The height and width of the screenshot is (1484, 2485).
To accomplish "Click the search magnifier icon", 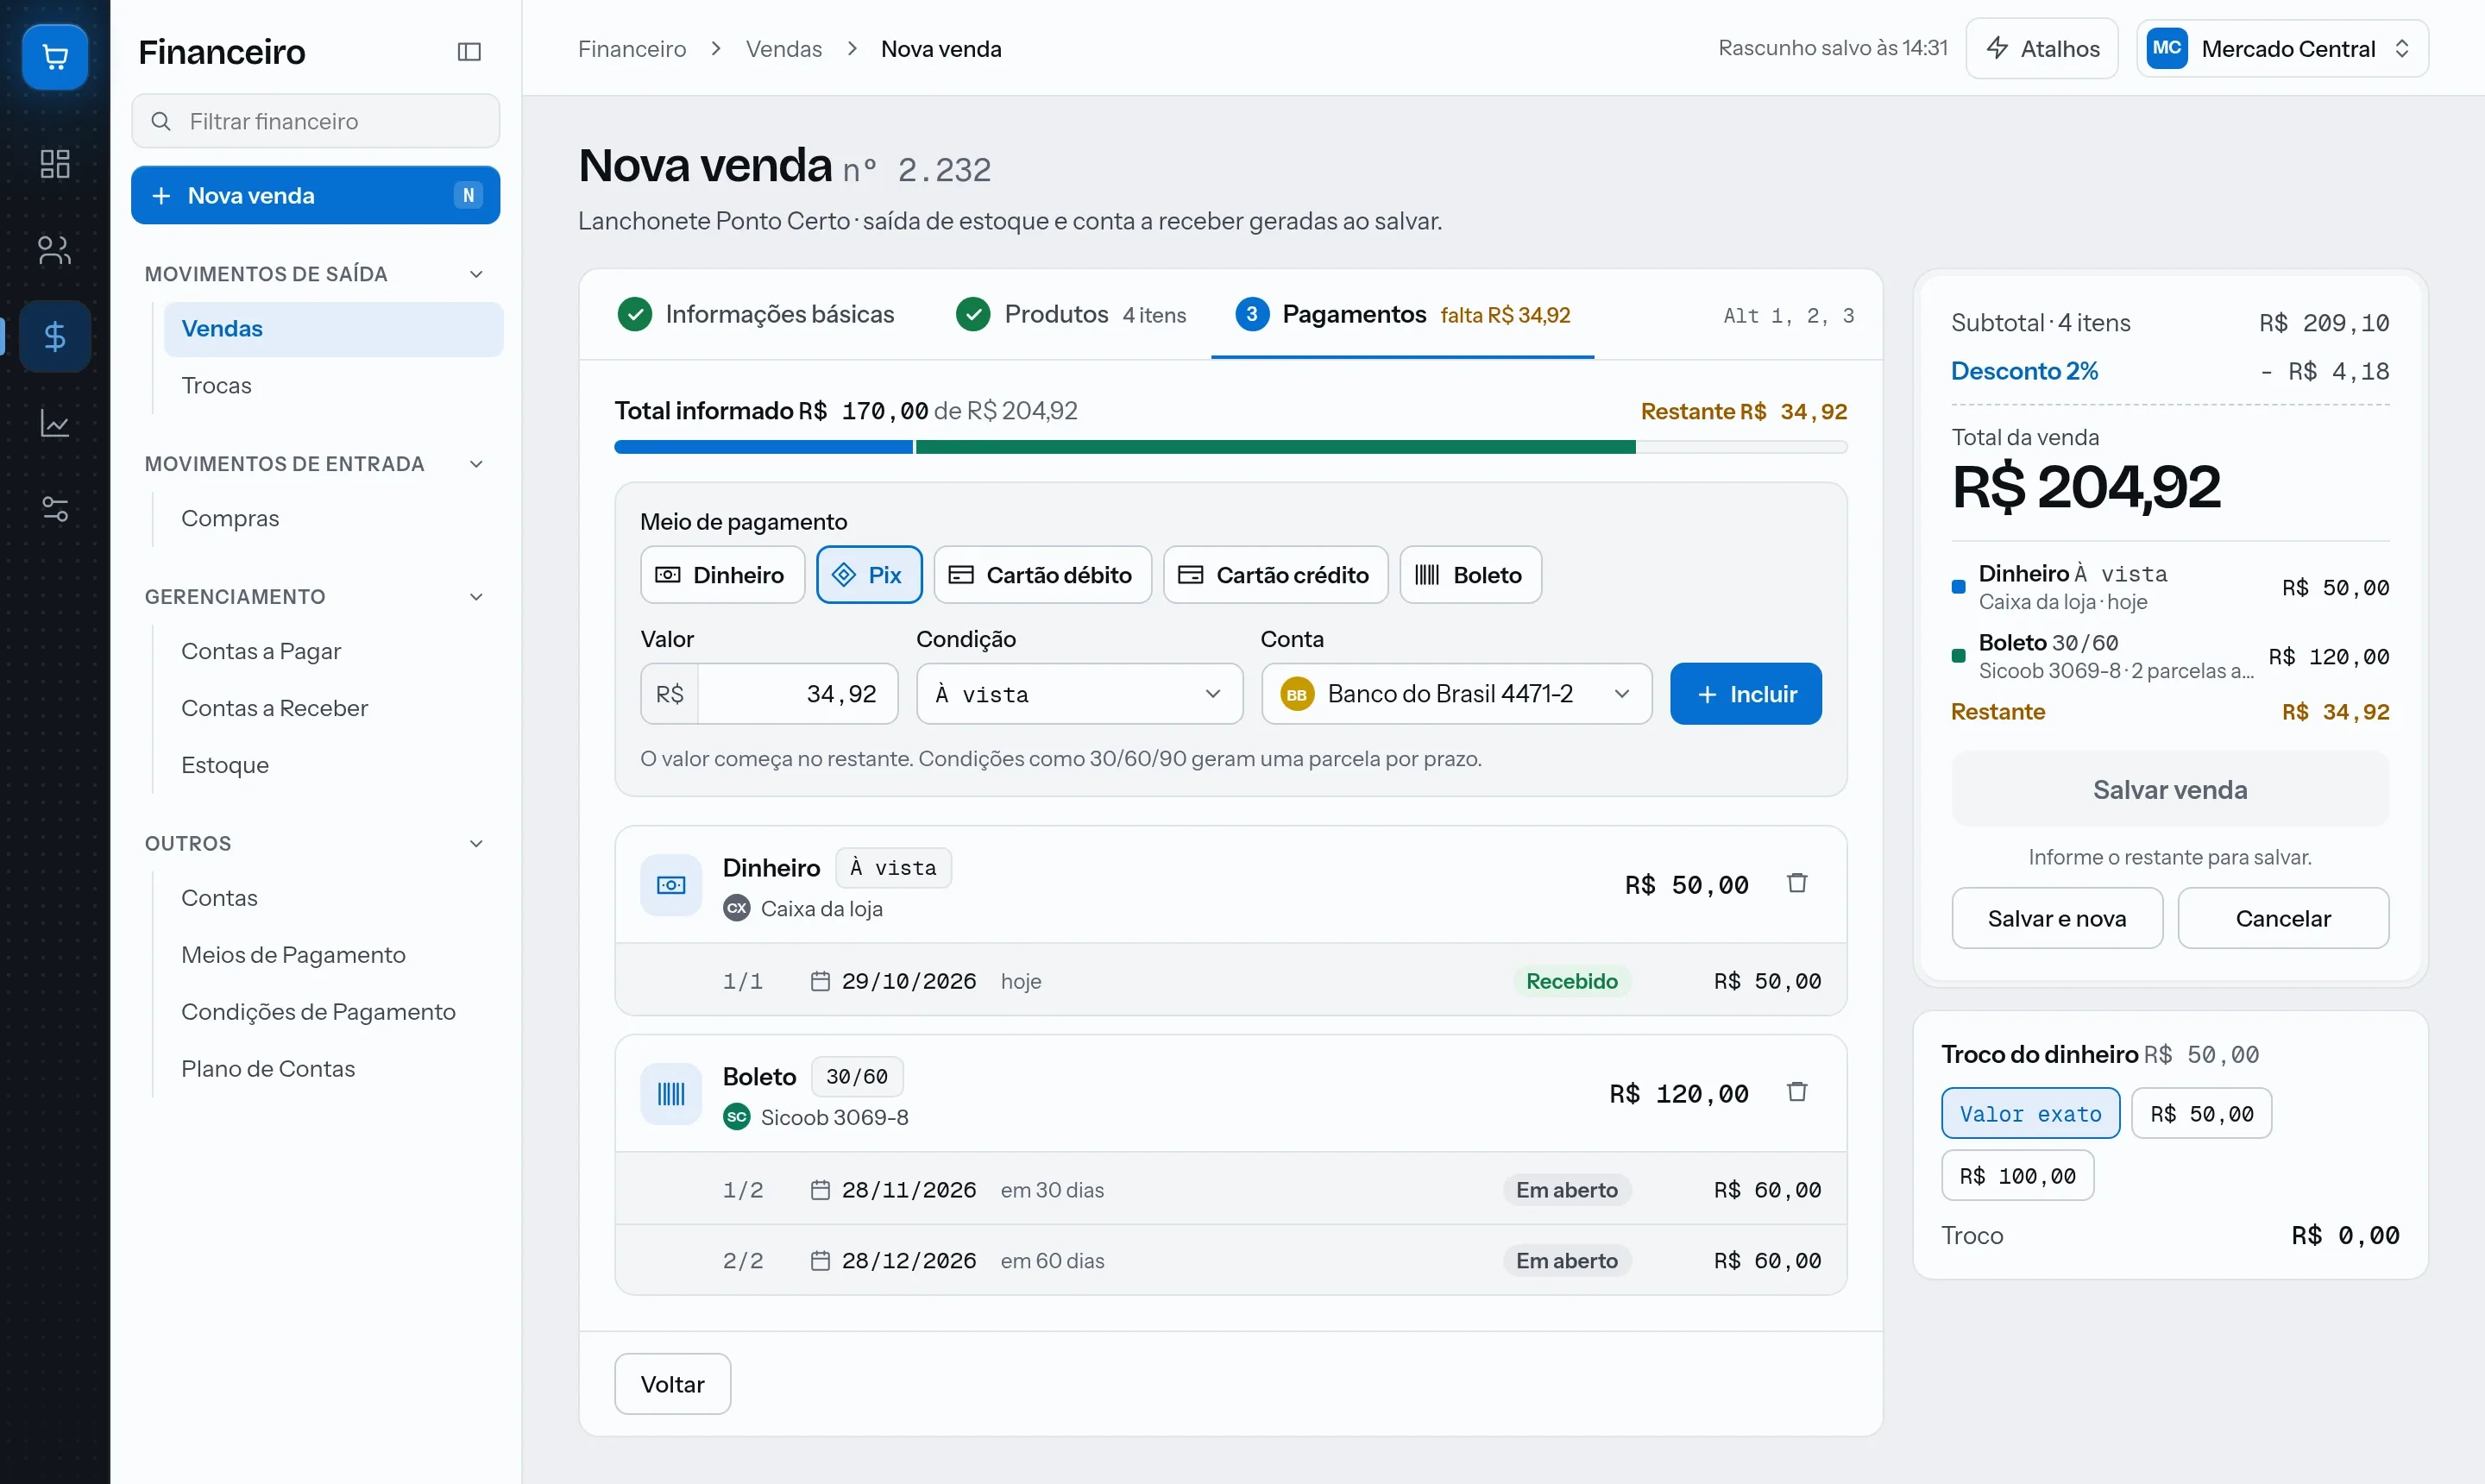I will 160,121.
